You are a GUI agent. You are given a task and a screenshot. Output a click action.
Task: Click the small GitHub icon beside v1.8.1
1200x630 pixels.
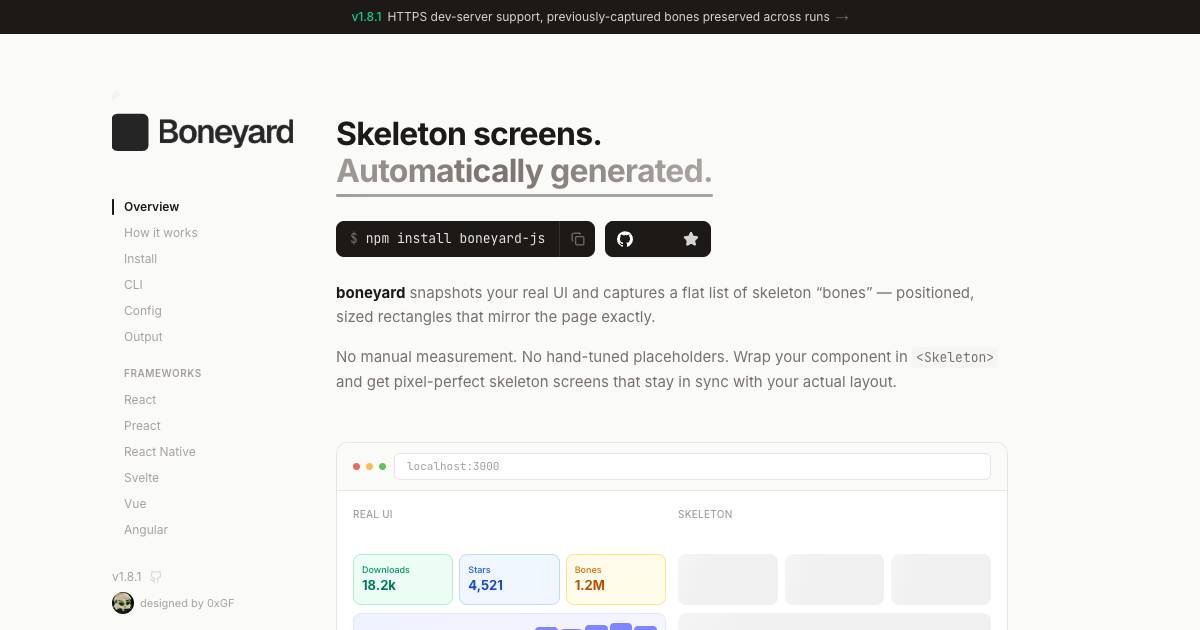coord(156,577)
